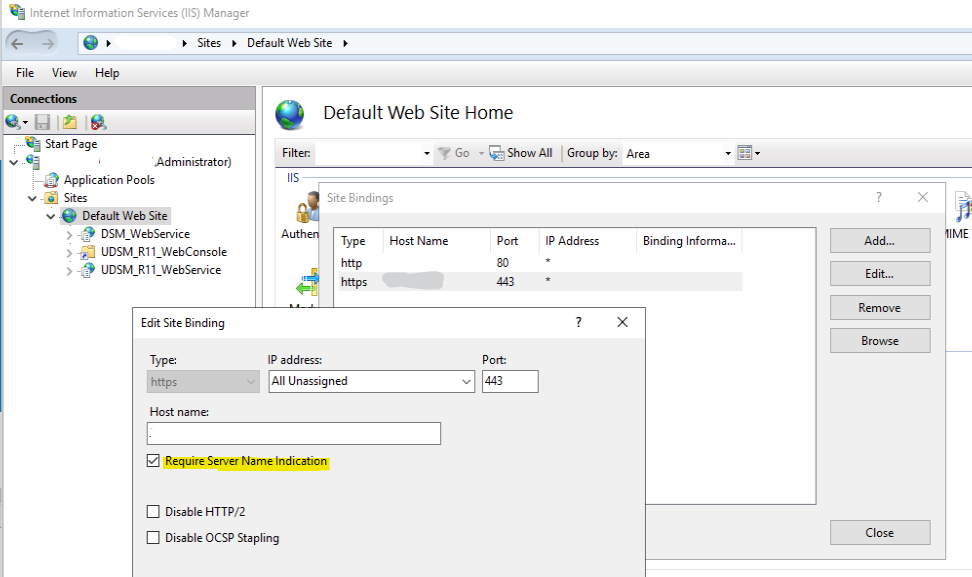Click the Host Name column header

(437, 241)
